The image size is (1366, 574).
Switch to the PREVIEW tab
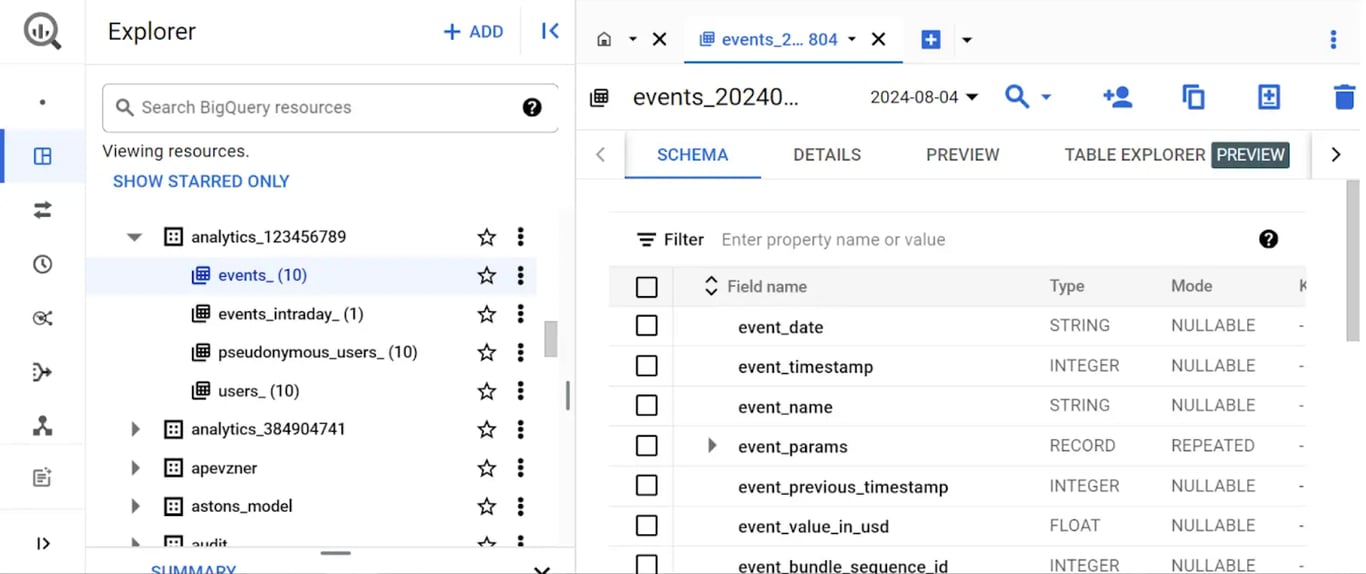click(x=962, y=155)
